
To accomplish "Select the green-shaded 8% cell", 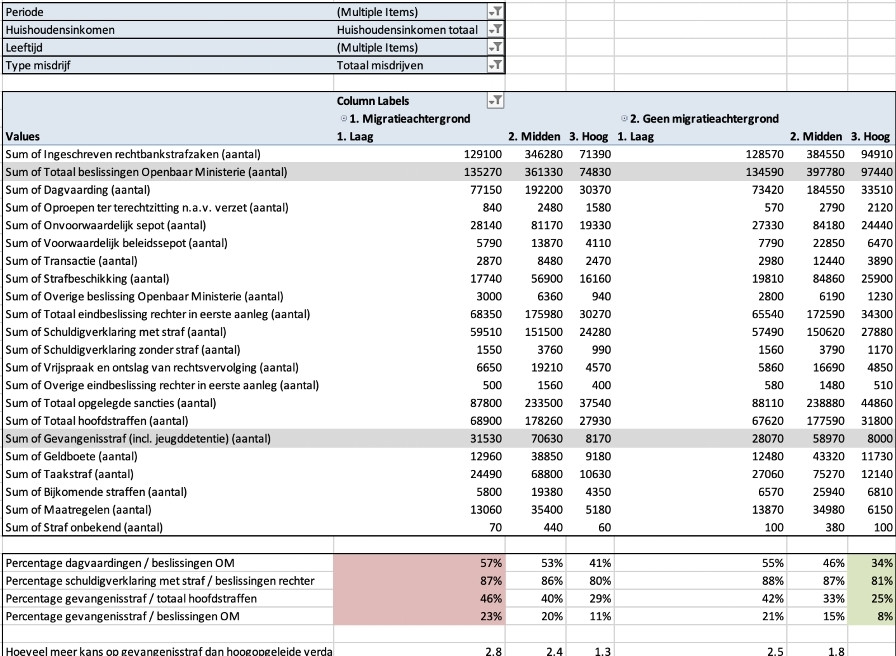I will click(x=871, y=616).
